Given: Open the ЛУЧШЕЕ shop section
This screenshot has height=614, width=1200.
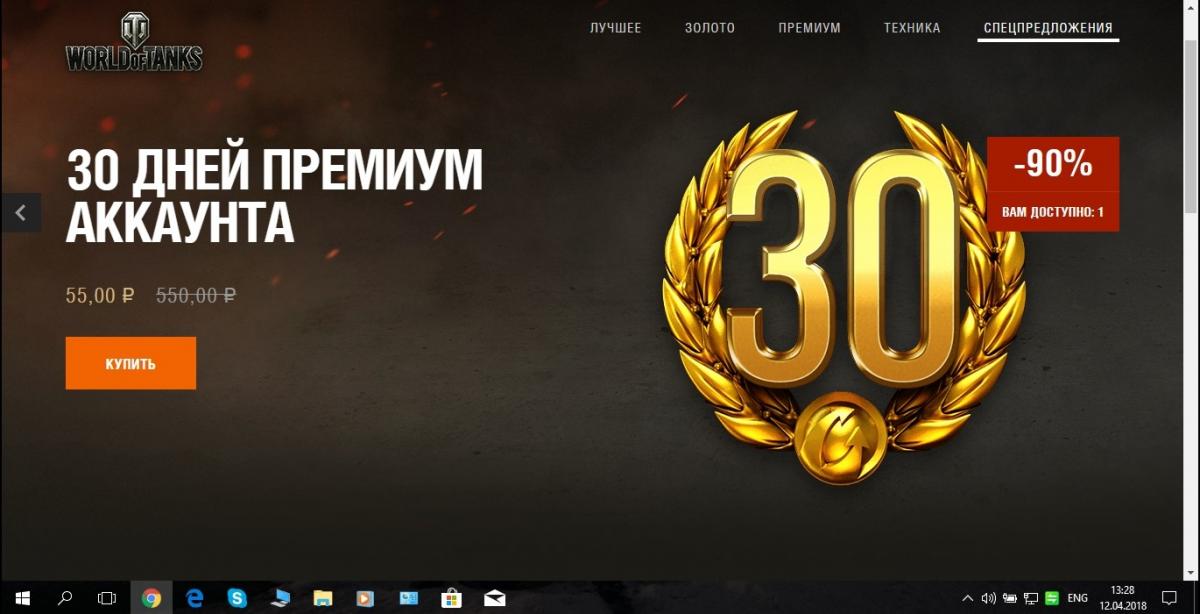Looking at the screenshot, I should pos(615,28).
